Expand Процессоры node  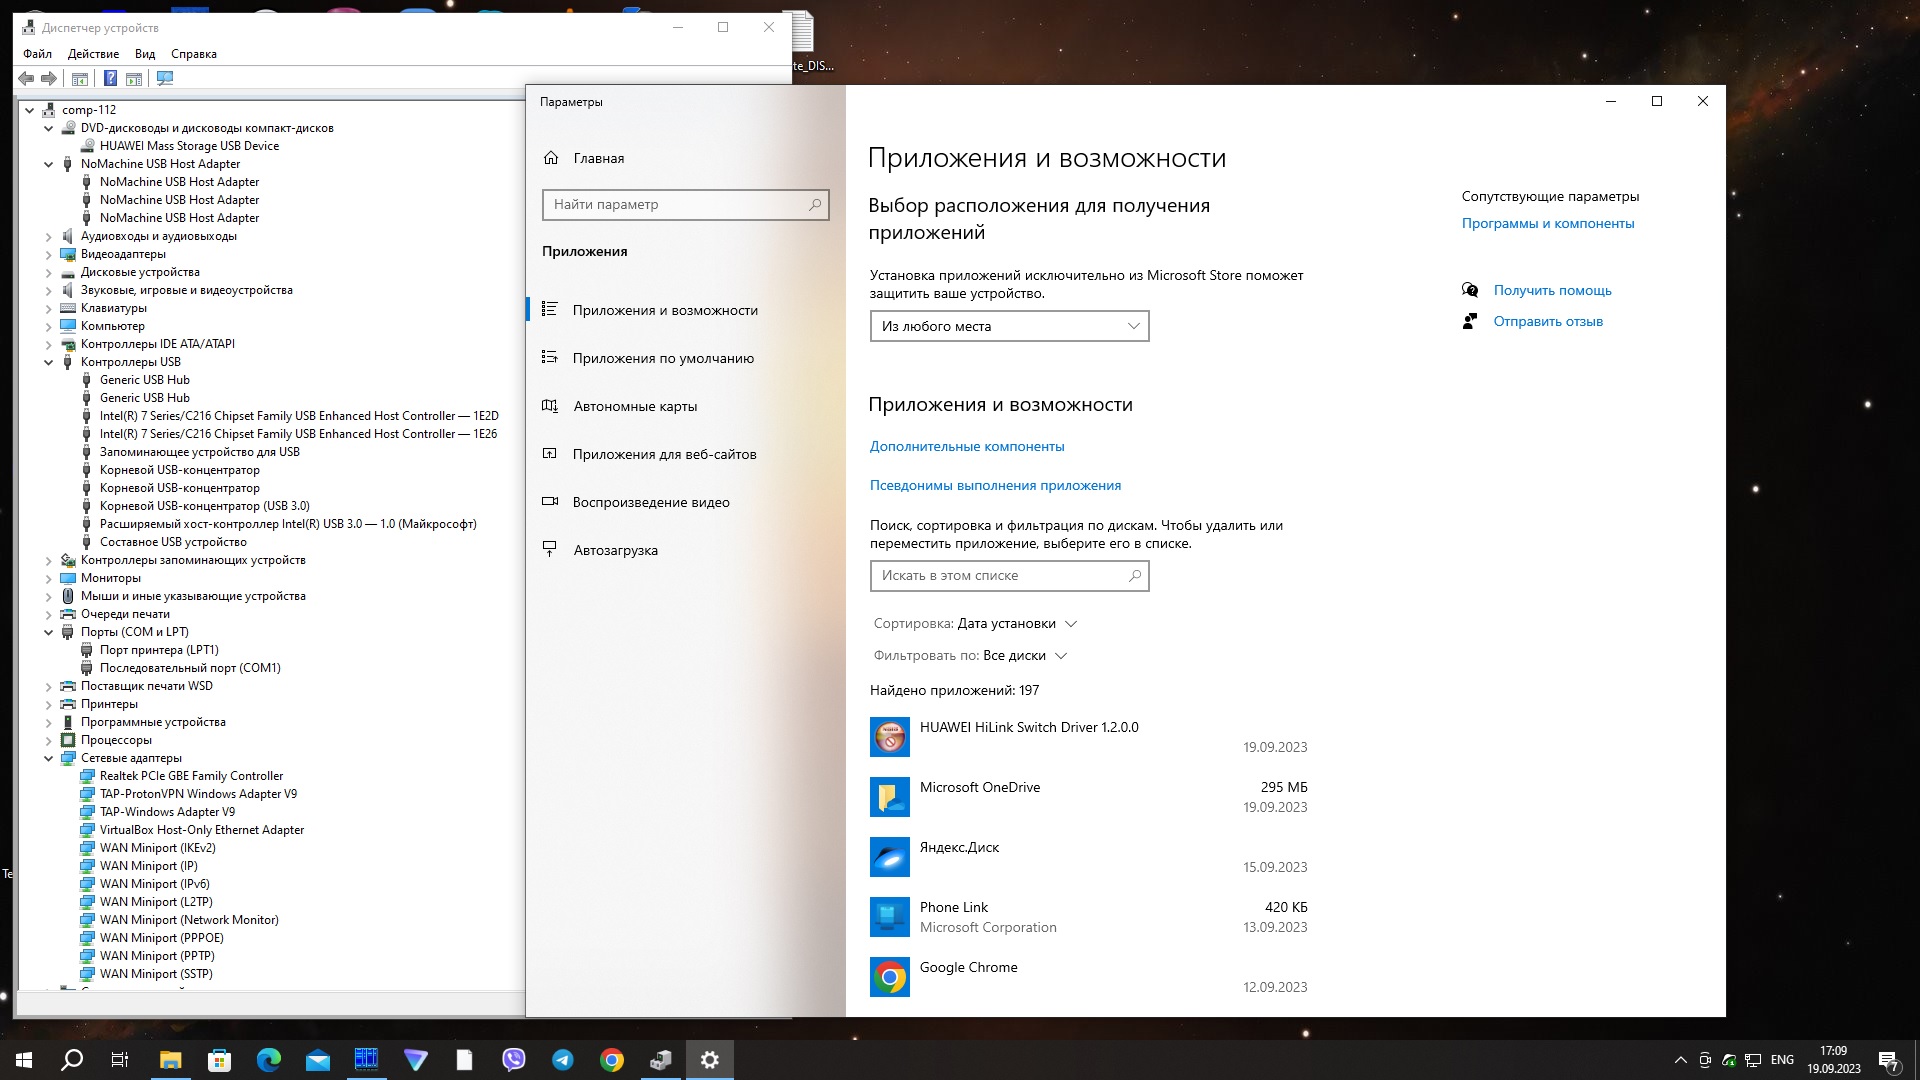coord(48,740)
